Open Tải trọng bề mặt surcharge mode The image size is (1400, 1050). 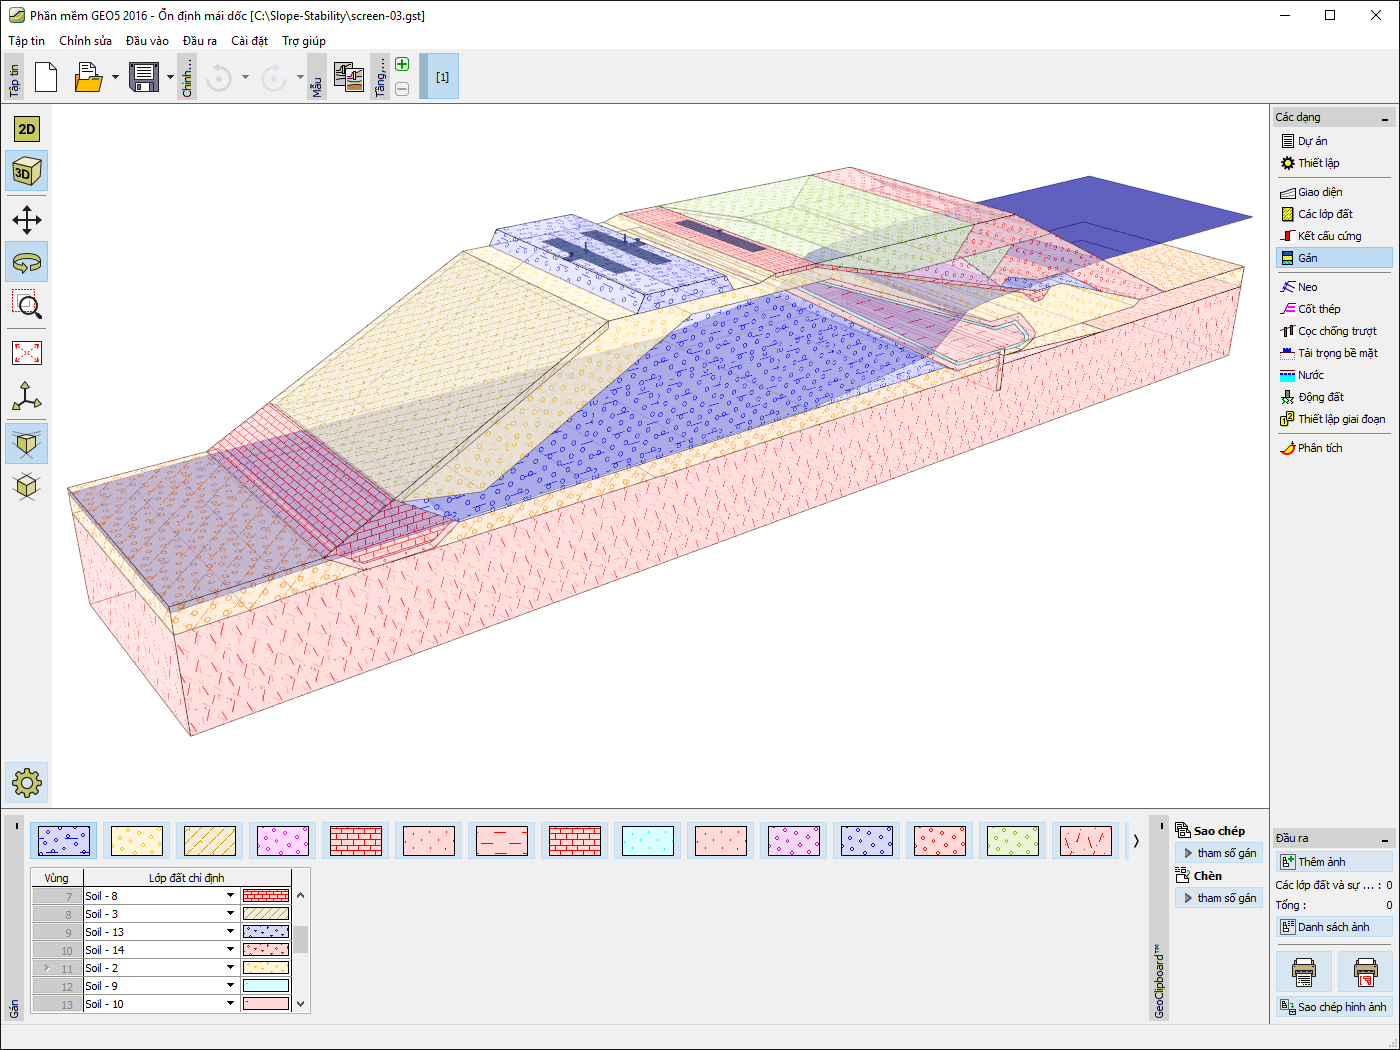coord(1334,353)
